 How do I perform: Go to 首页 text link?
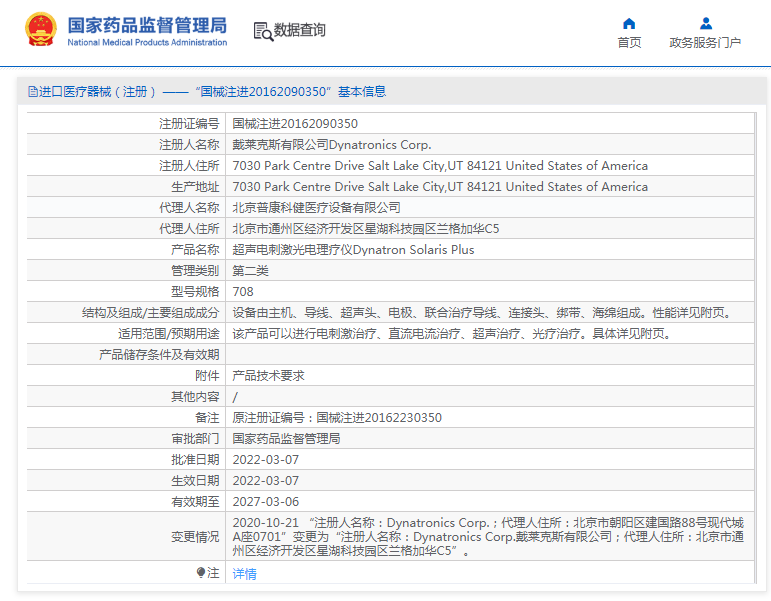pos(629,43)
